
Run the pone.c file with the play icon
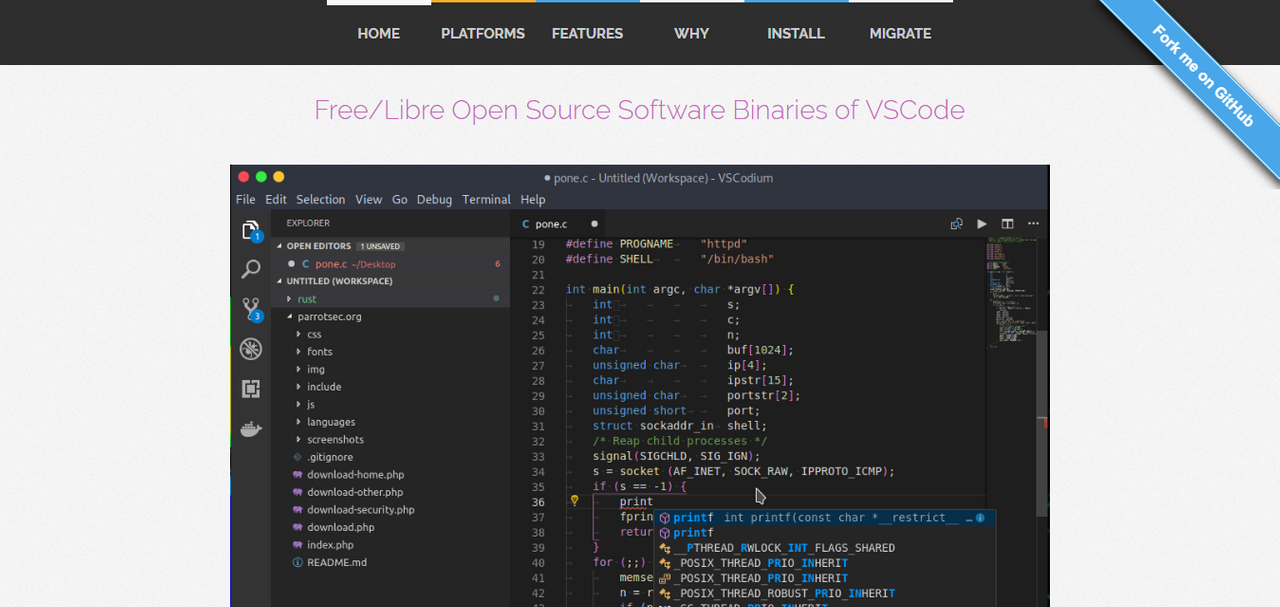pyautogui.click(x=981, y=224)
